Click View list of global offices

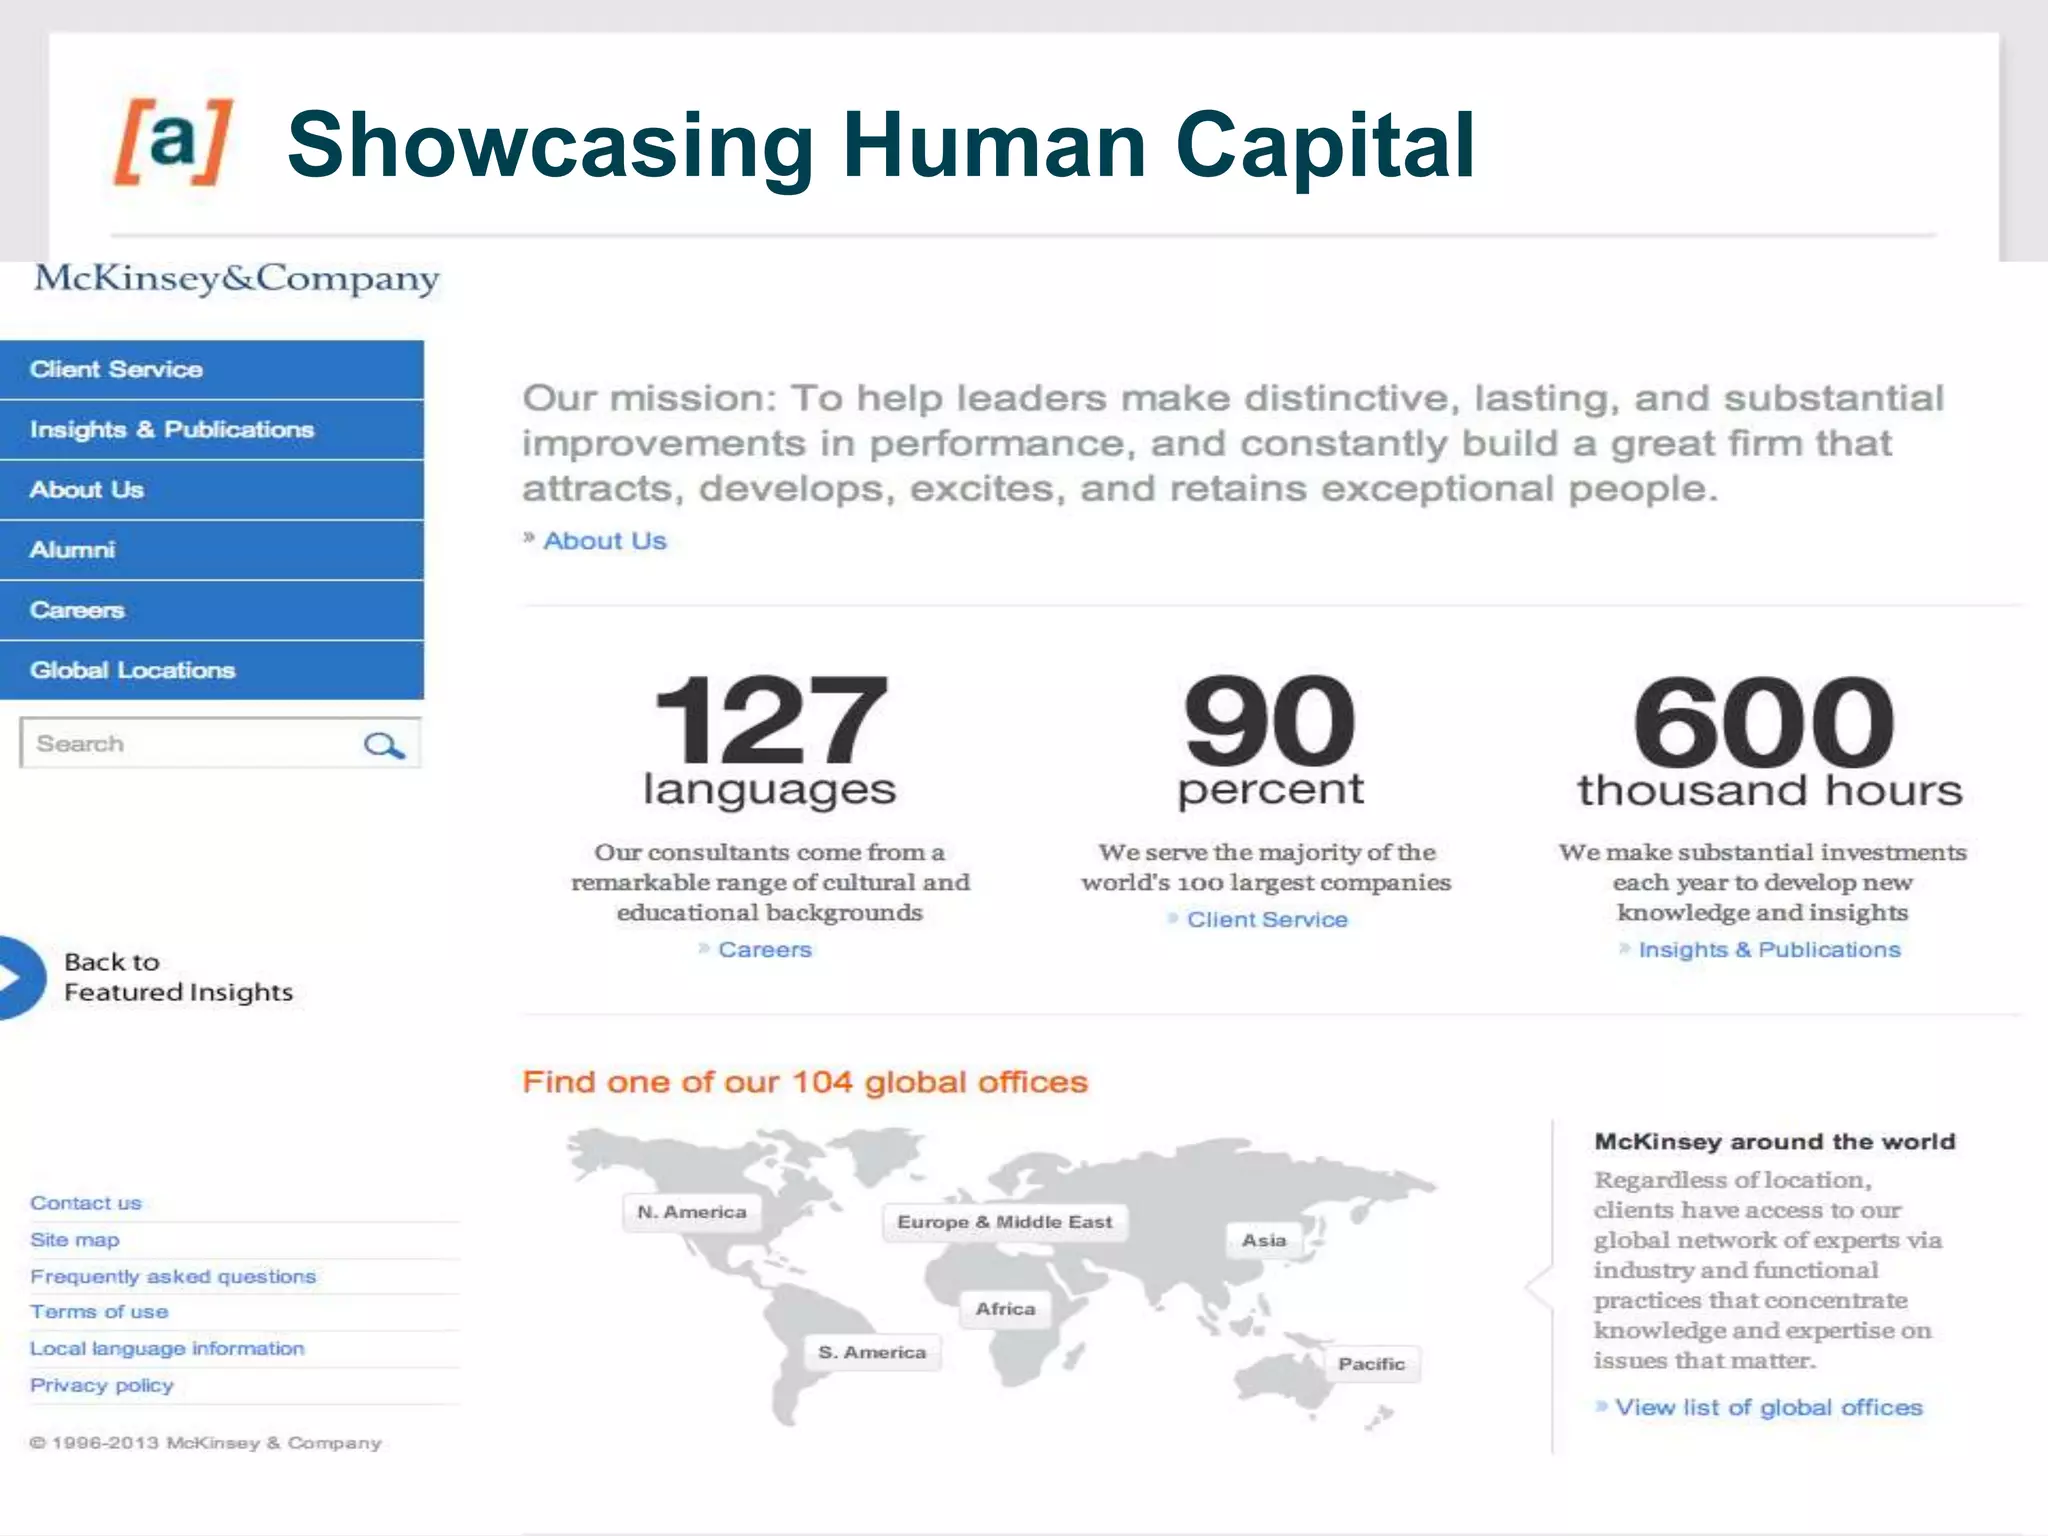coord(1768,1407)
